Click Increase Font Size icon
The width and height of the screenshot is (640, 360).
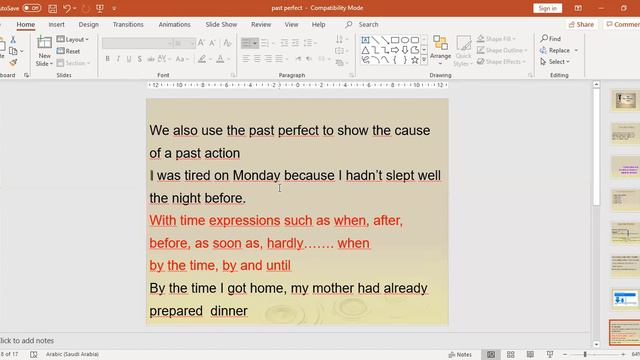pyautogui.click(x=201, y=43)
